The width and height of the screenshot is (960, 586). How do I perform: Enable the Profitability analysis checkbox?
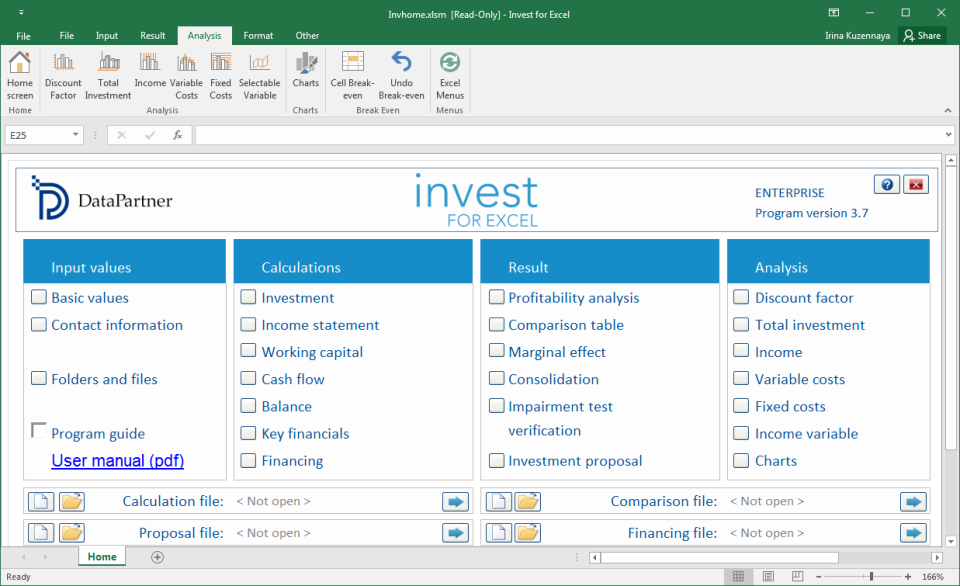(x=496, y=297)
